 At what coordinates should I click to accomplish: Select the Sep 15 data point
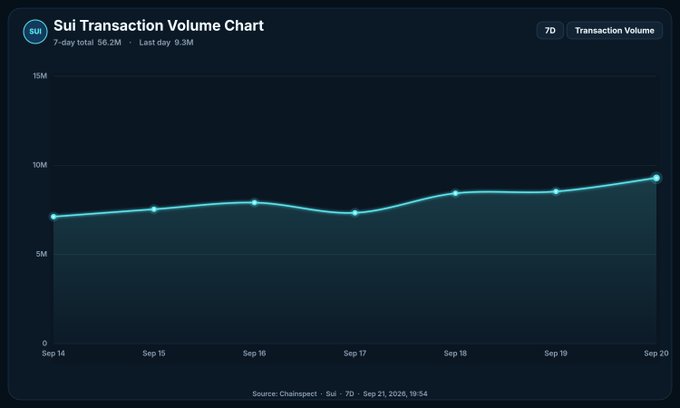point(154,209)
